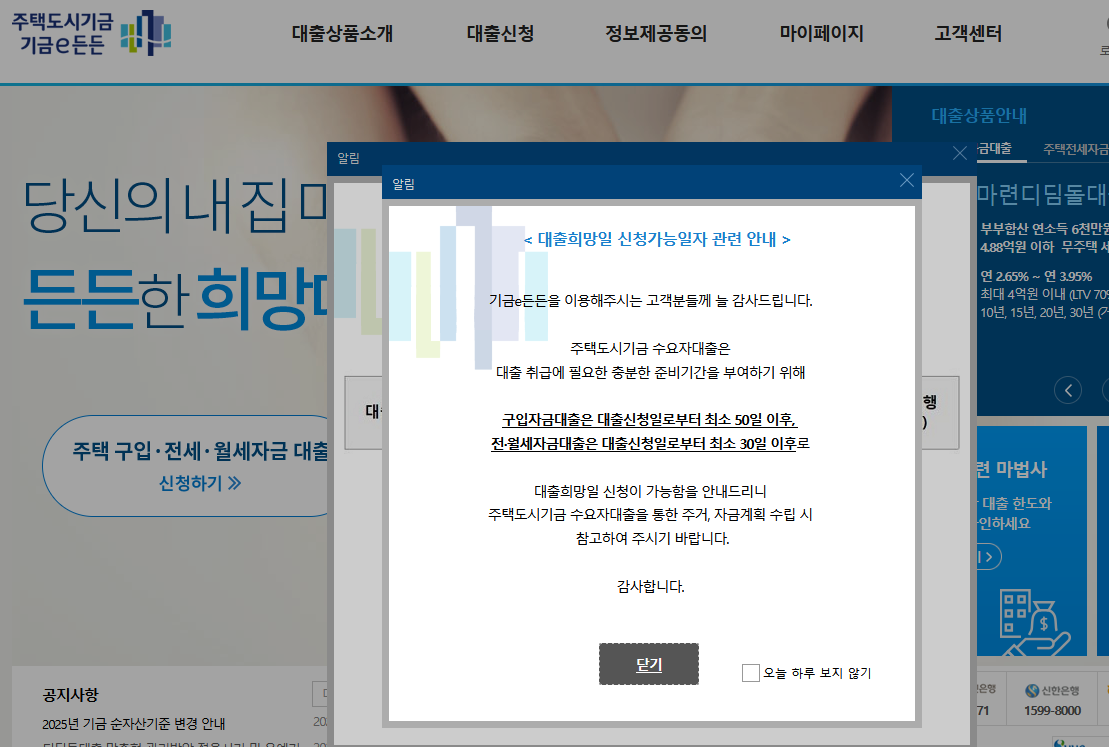
Task: Close the back 알림 popup with X
Action: (960, 153)
